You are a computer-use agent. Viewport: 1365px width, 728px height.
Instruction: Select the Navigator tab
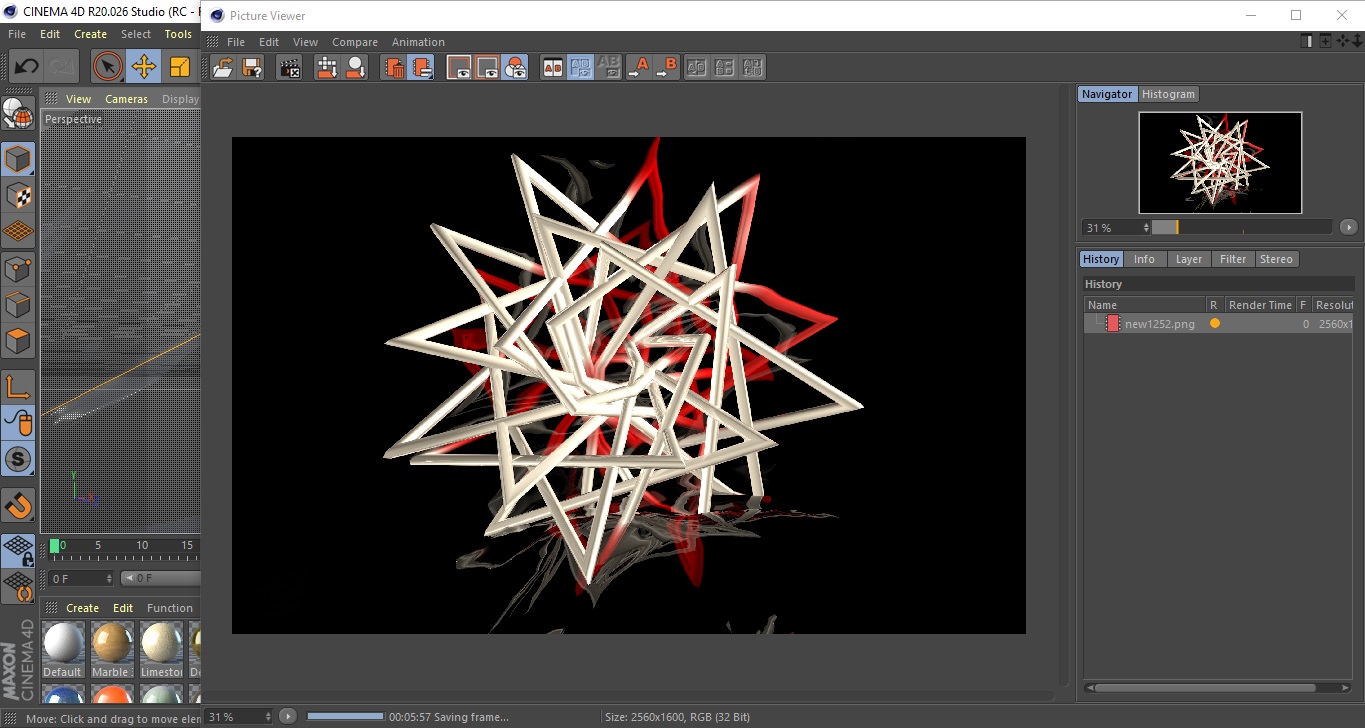point(1107,94)
